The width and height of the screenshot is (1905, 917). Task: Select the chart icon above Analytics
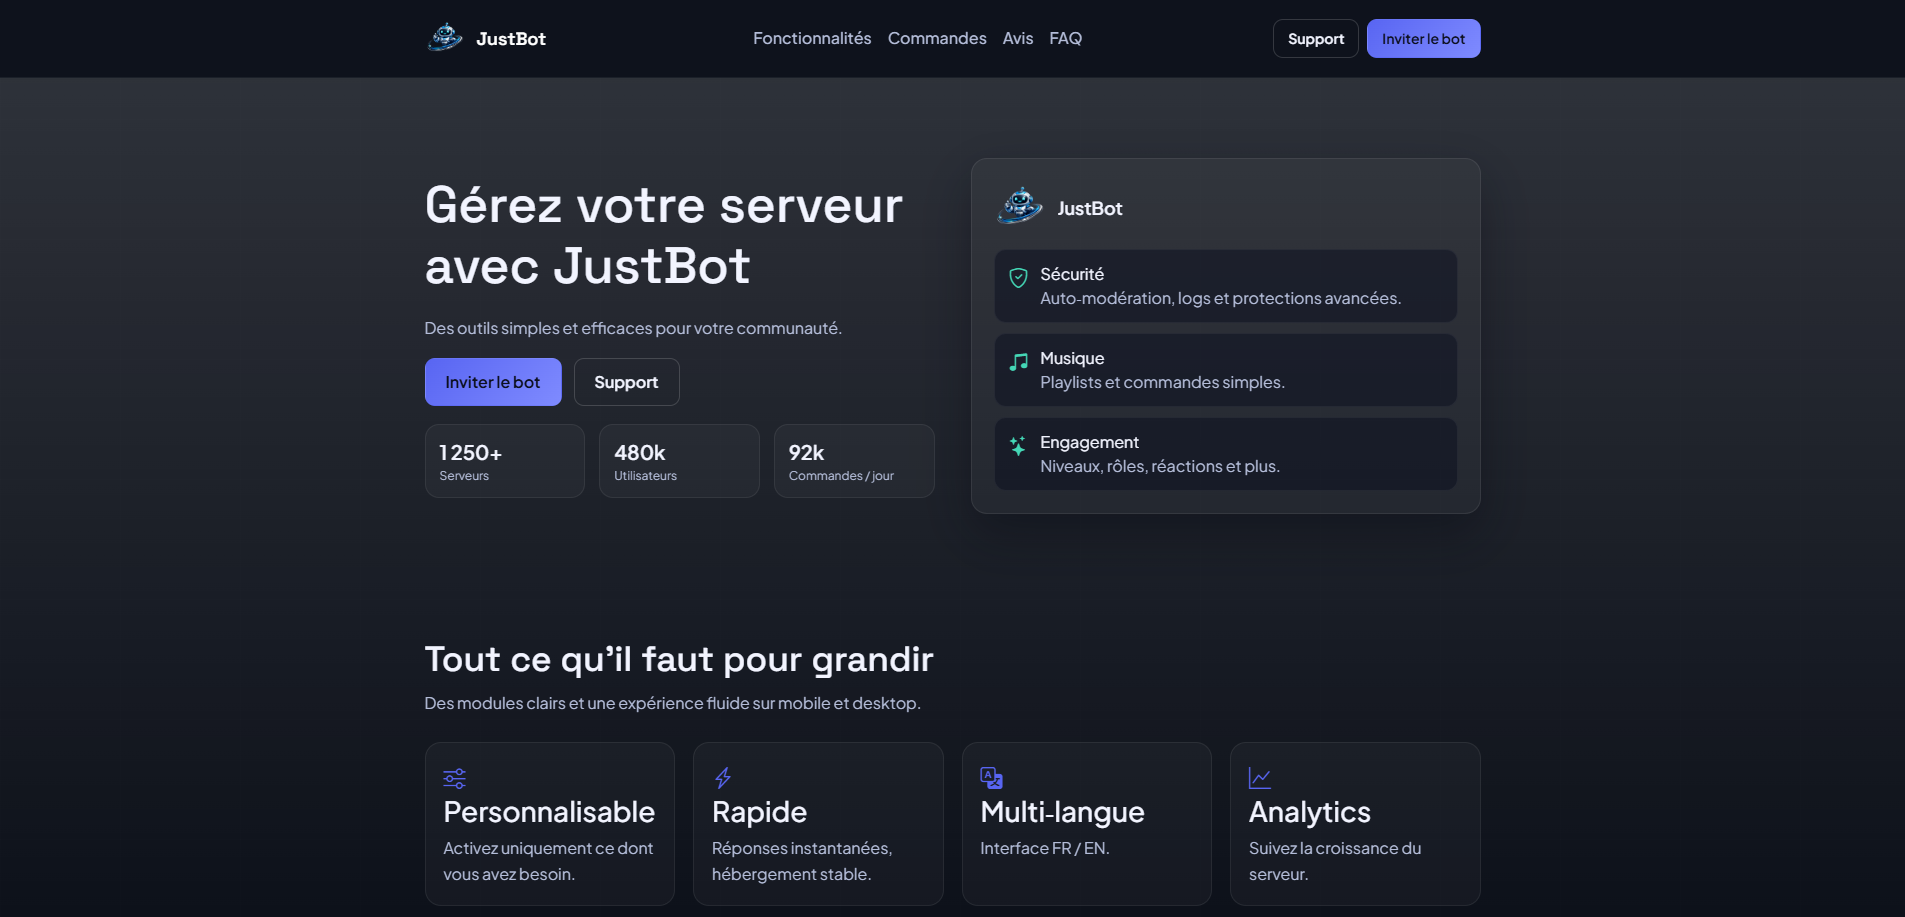tap(1258, 778)
